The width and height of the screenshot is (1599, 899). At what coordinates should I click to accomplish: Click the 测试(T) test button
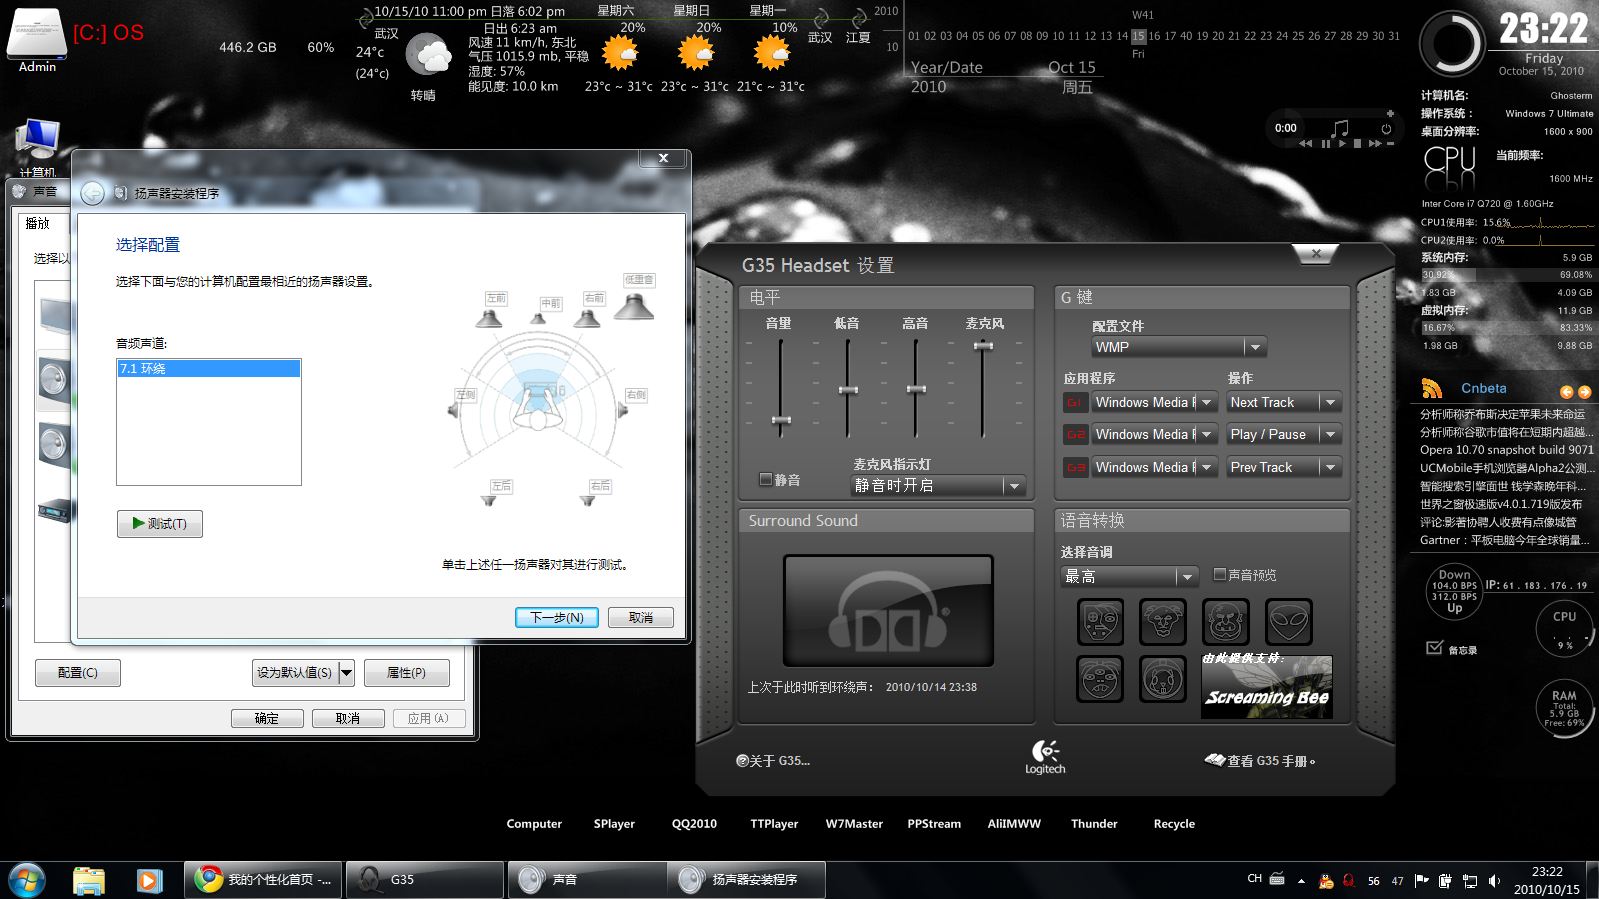tap(160, 523)
